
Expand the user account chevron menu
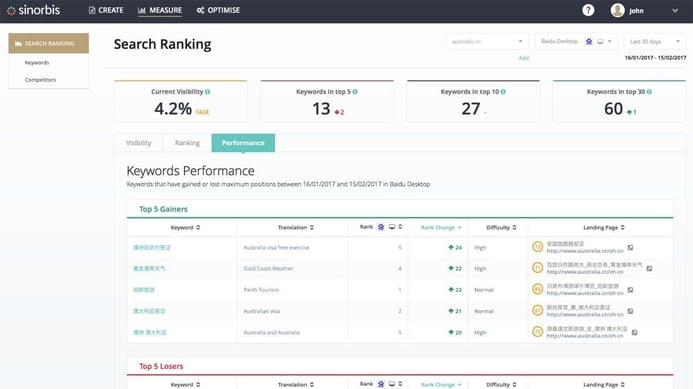pos(675,11)
